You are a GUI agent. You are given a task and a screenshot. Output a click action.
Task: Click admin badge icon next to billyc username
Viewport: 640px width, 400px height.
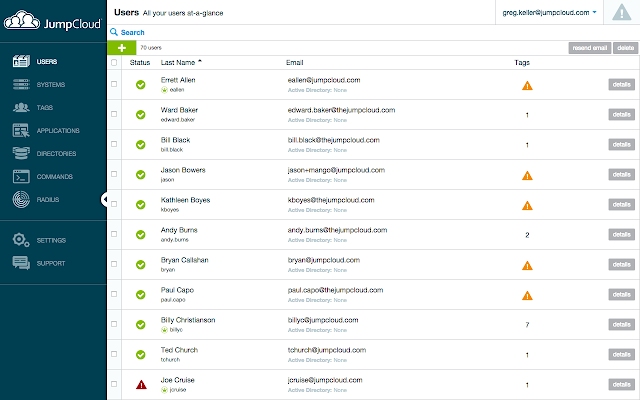click(164, 330)
